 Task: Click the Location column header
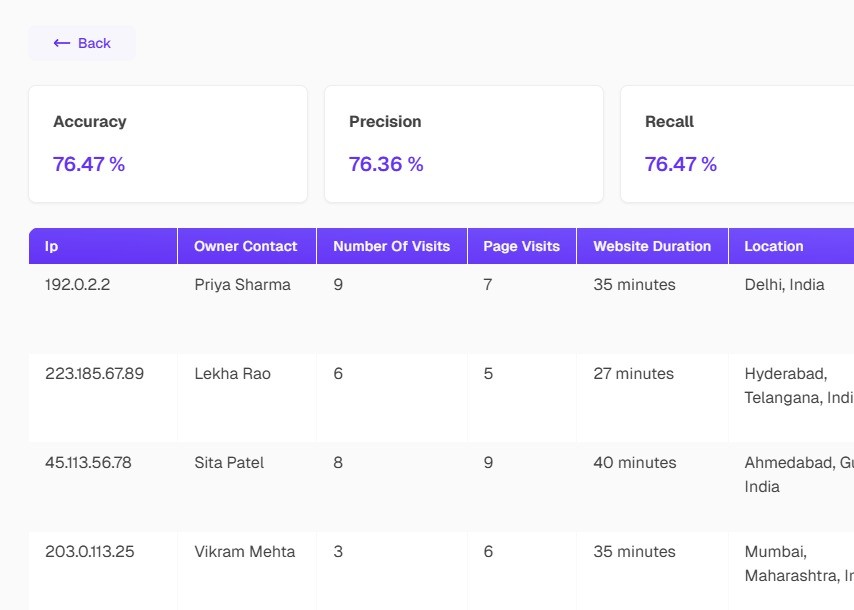pyautogui.click(x=791, y=246)
